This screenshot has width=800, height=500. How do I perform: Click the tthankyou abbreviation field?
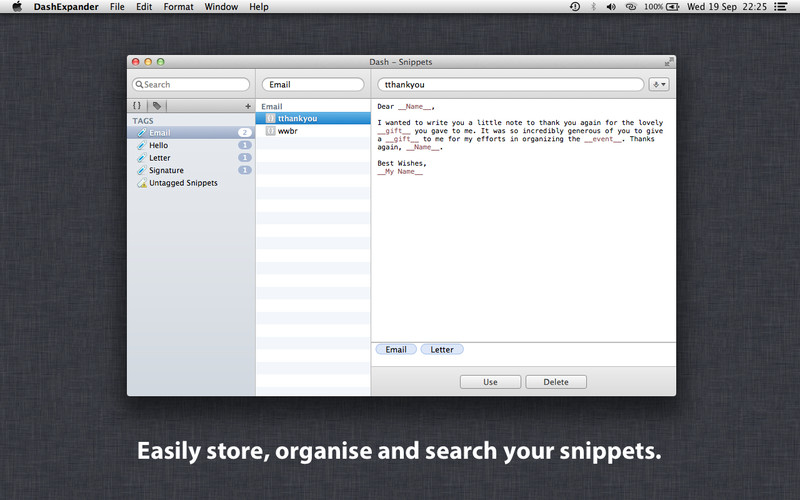(511, 85)
